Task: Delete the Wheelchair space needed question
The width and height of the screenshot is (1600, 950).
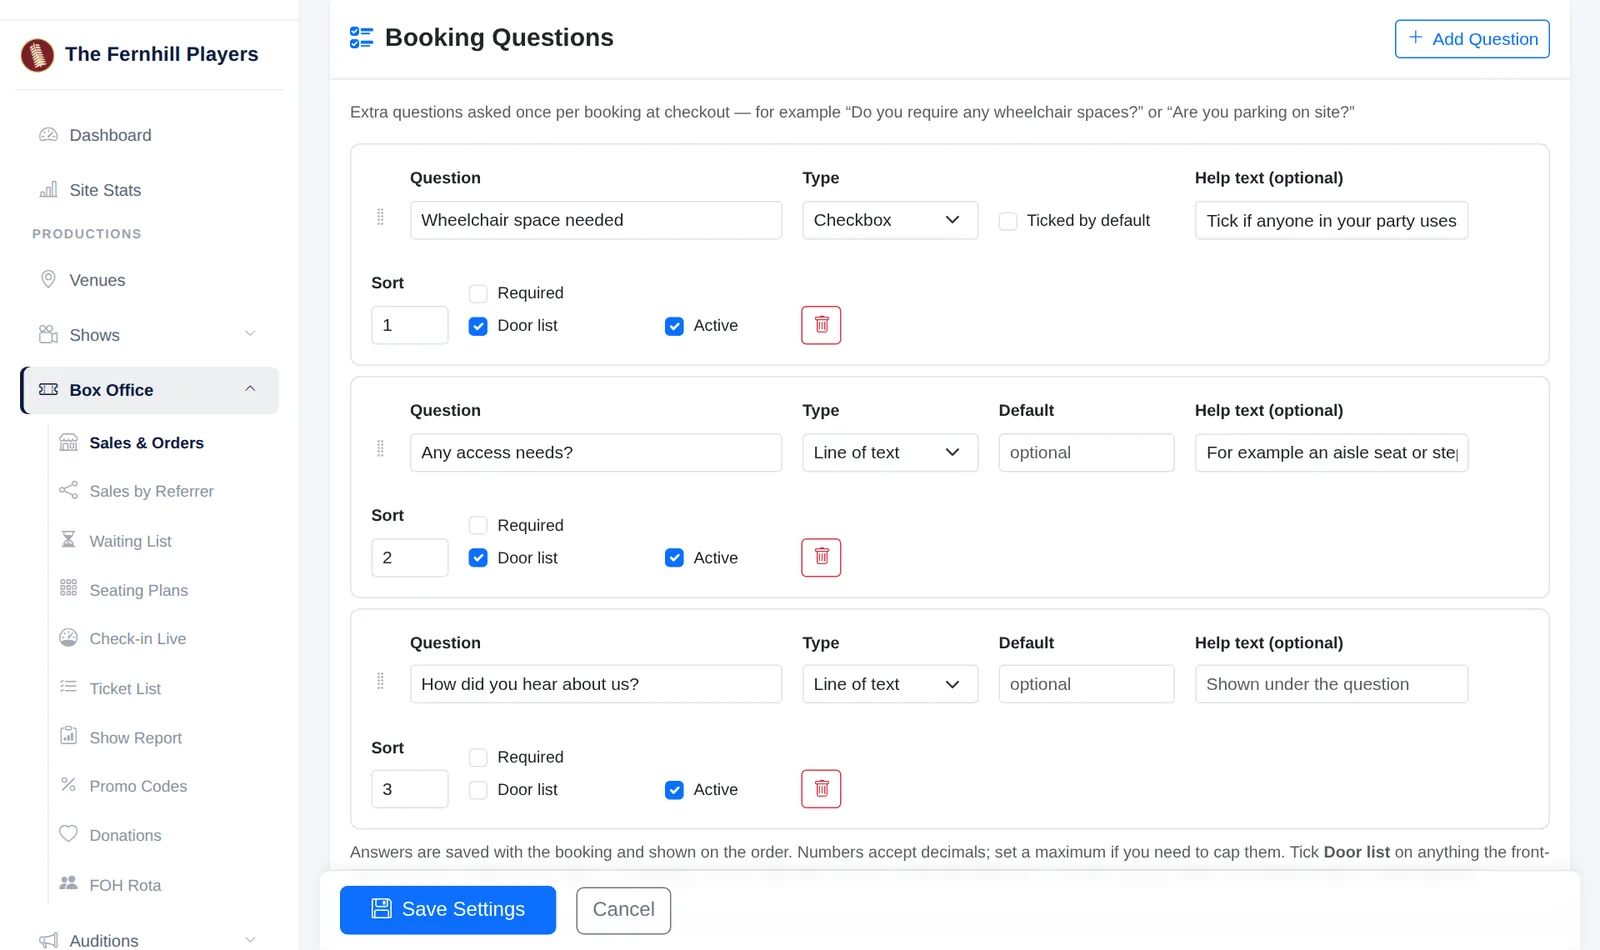Action: (x=821, y=325)
